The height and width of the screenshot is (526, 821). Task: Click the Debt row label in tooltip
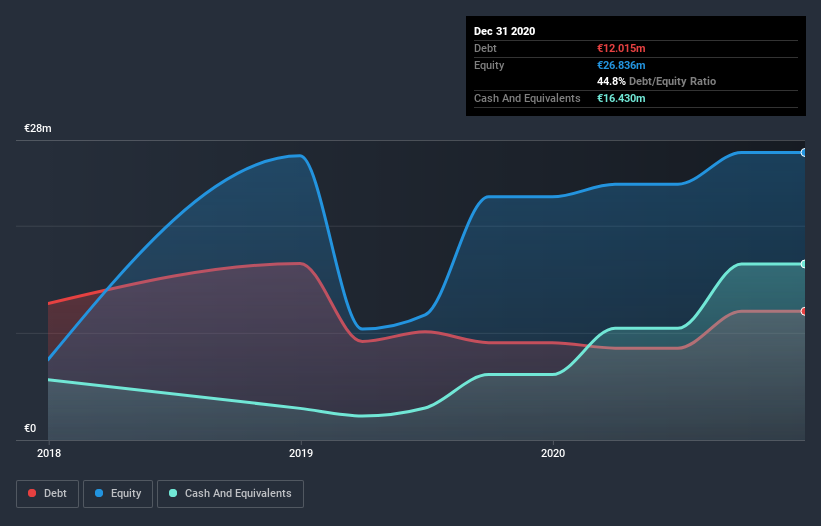pyautogui.click(x=485, y=48)
